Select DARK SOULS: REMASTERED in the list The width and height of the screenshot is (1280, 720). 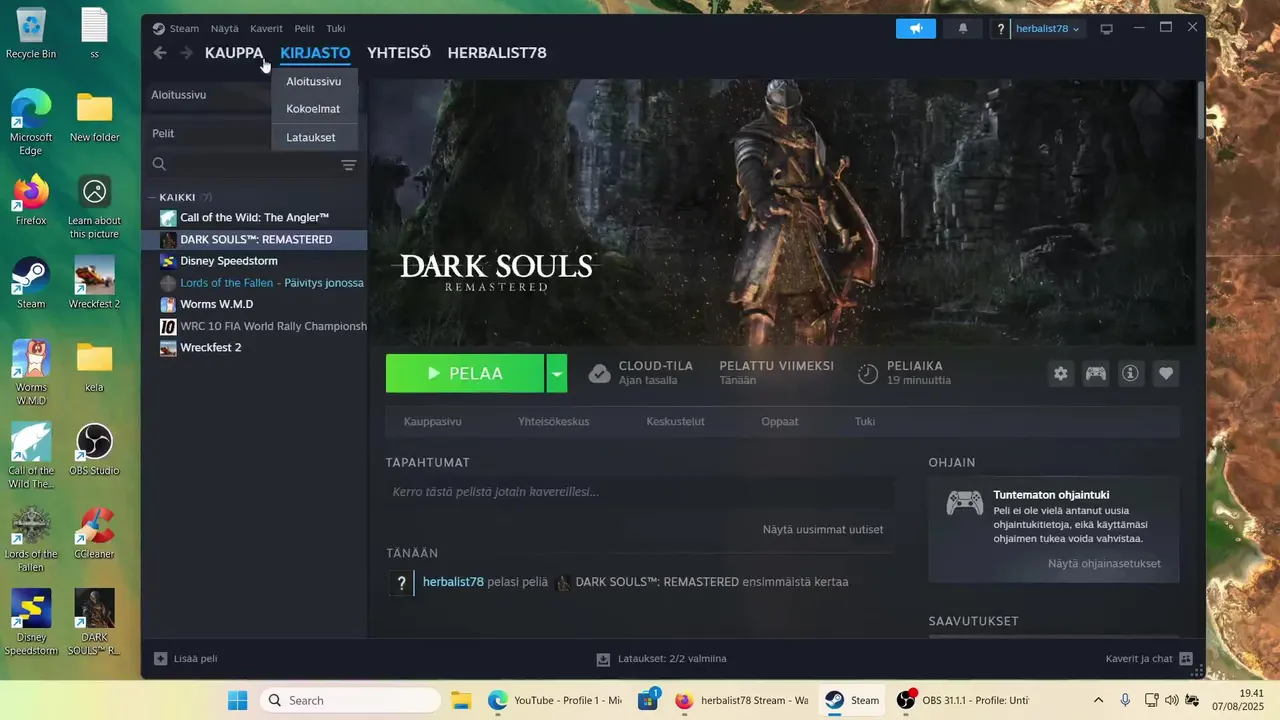[x=254, y=240]
